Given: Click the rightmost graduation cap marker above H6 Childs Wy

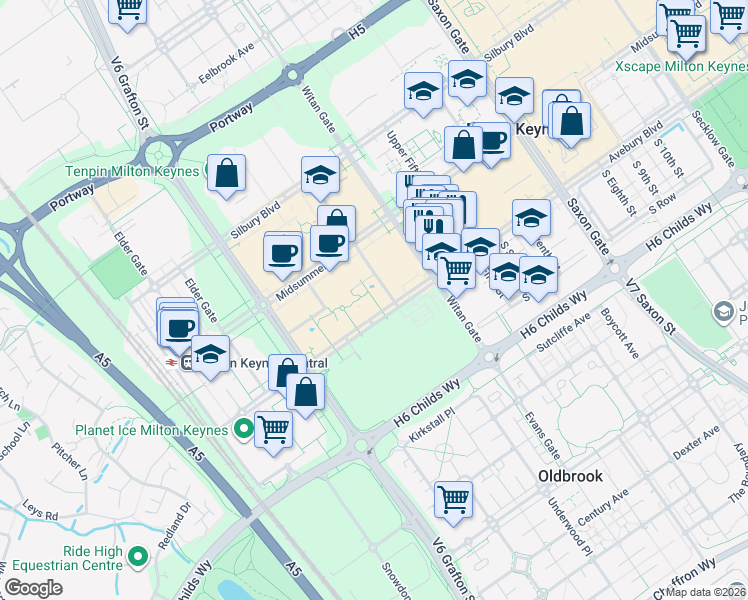Looking at the screenshot, I should [x=539, y=276].
